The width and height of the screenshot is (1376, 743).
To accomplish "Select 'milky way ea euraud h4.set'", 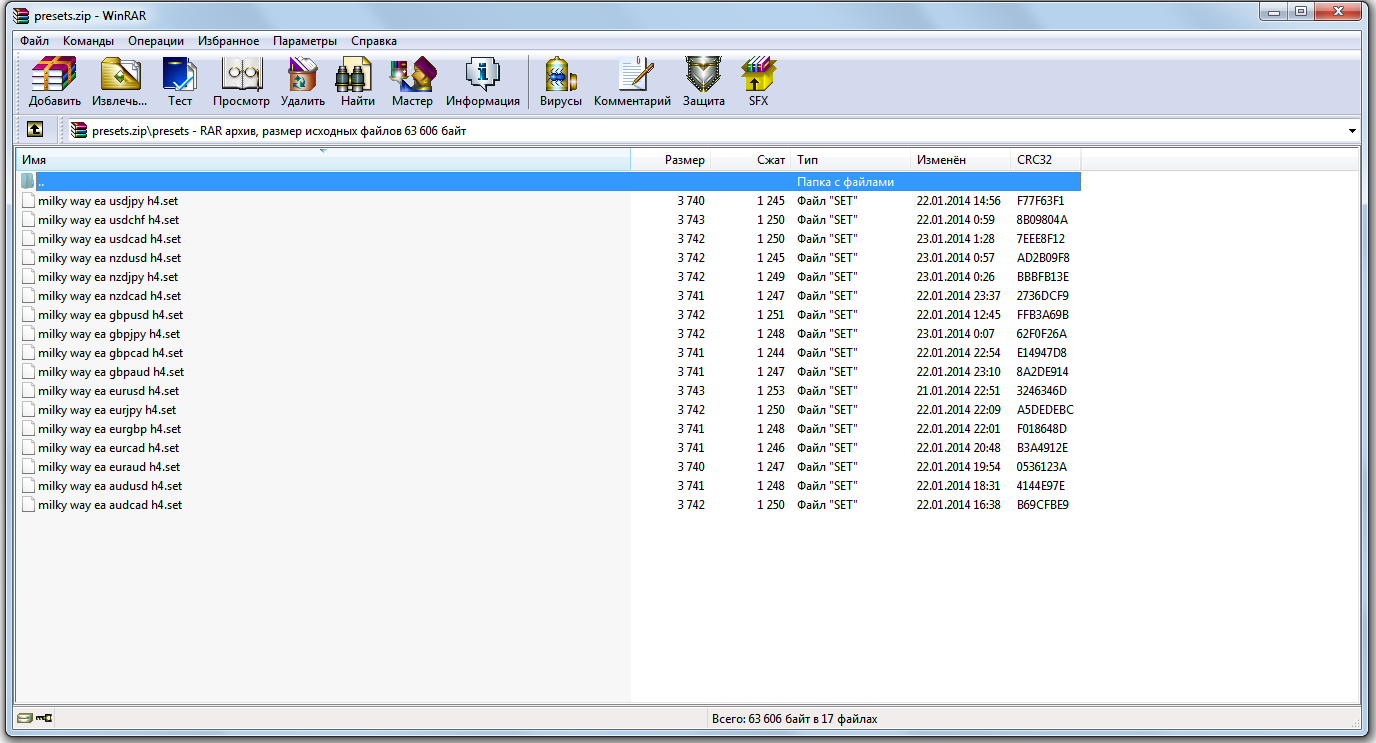I will [109, 467].
